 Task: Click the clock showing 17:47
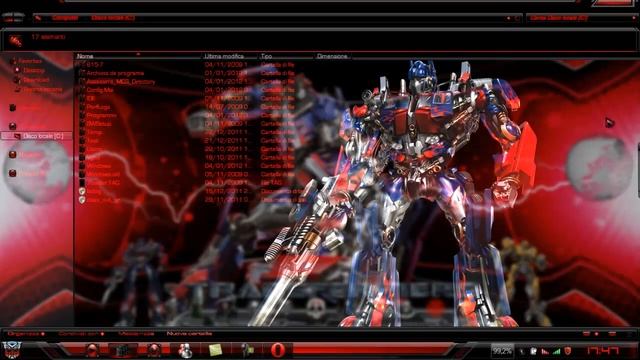coord(602,351)
